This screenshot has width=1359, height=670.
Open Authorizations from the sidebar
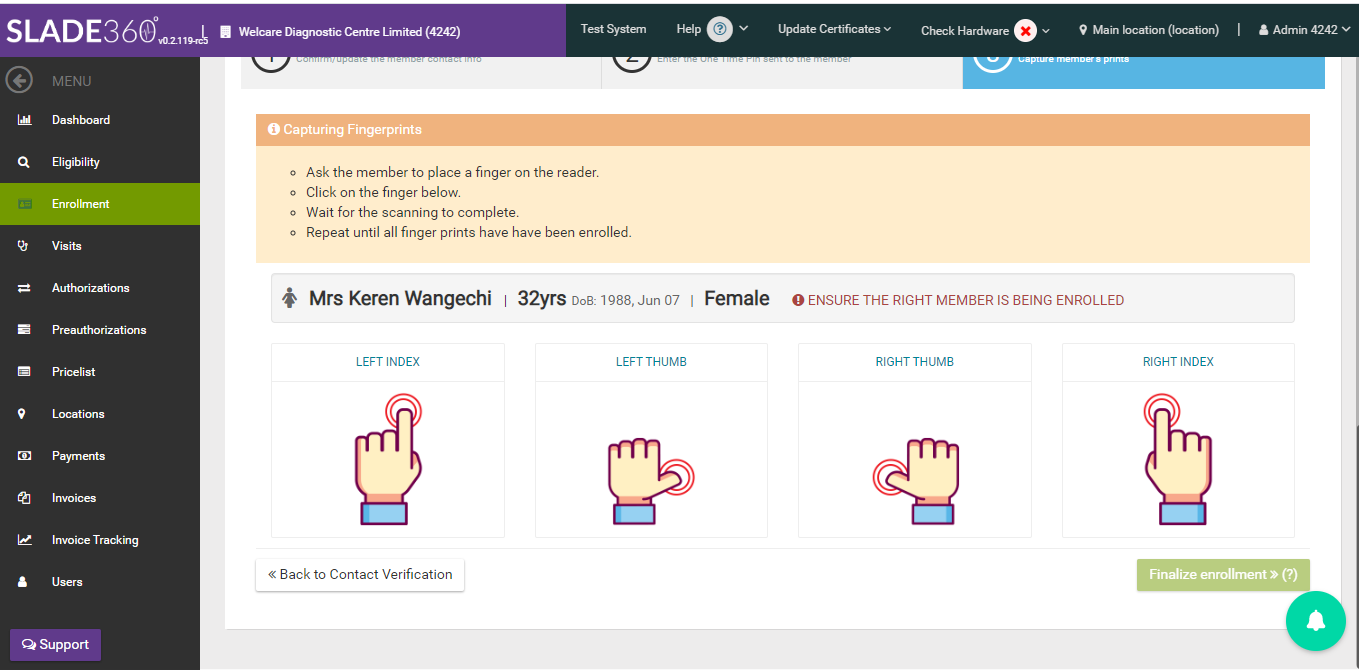(x=100, y=288)
